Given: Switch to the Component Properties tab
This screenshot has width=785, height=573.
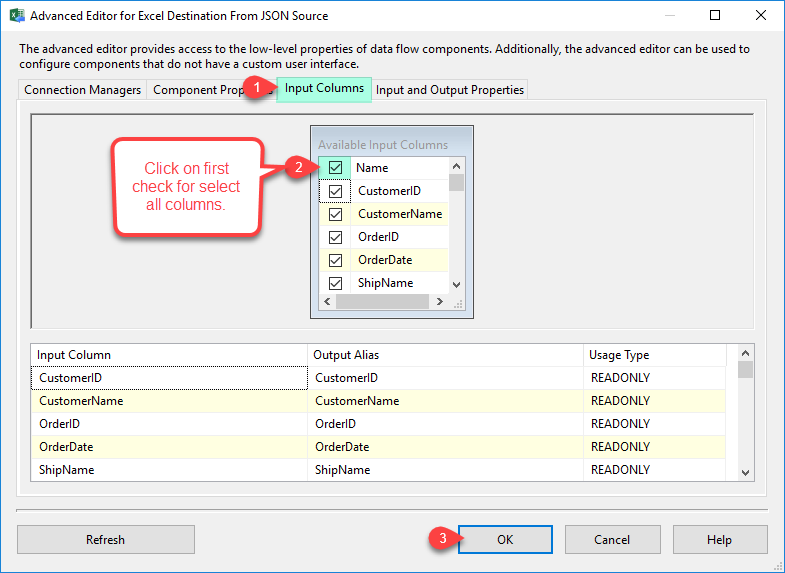Looking at the screenshot, I should pyautogui.click(x=211, y=90).
